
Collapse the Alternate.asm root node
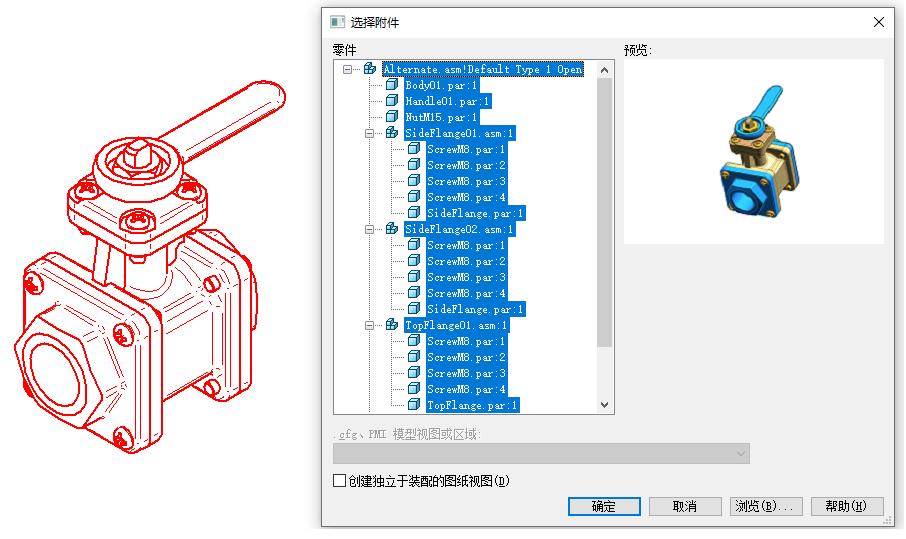347,69
